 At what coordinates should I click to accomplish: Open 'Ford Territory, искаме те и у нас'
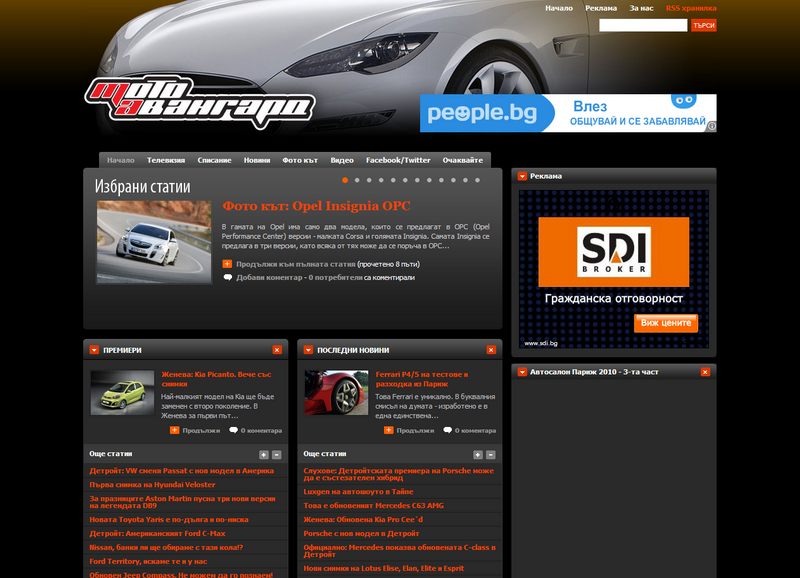148,561
